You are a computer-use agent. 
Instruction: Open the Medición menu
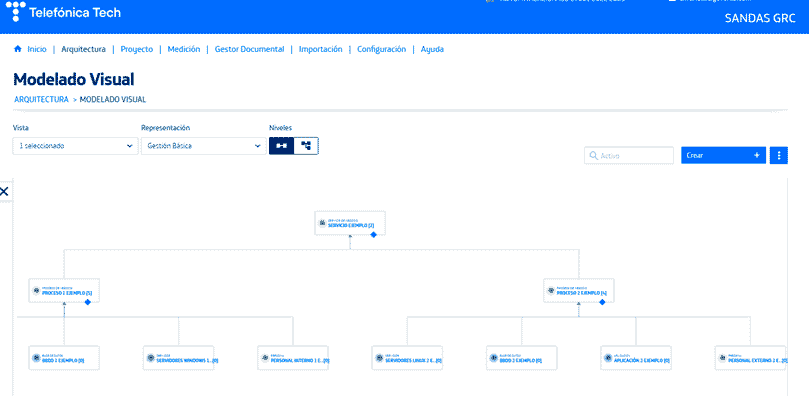pos(184,50)
